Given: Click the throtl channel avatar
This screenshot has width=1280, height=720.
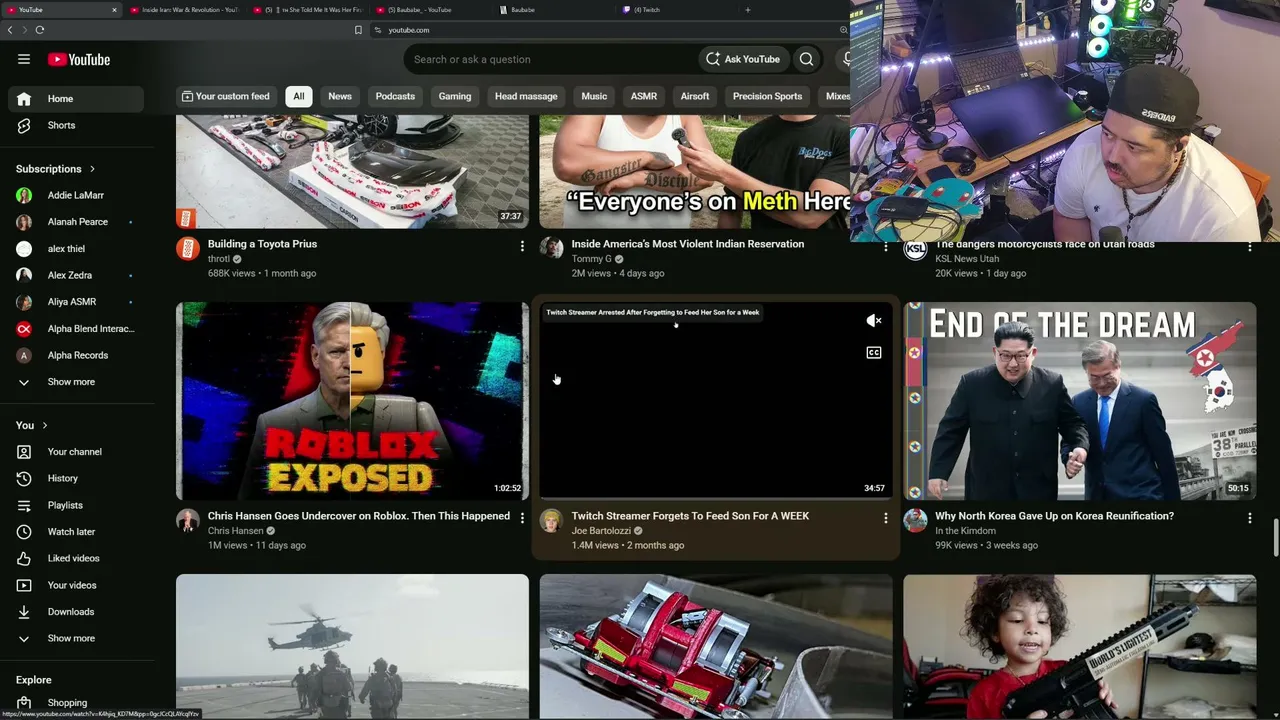Looking at the screenshot, I should click(x=188, y=249).
